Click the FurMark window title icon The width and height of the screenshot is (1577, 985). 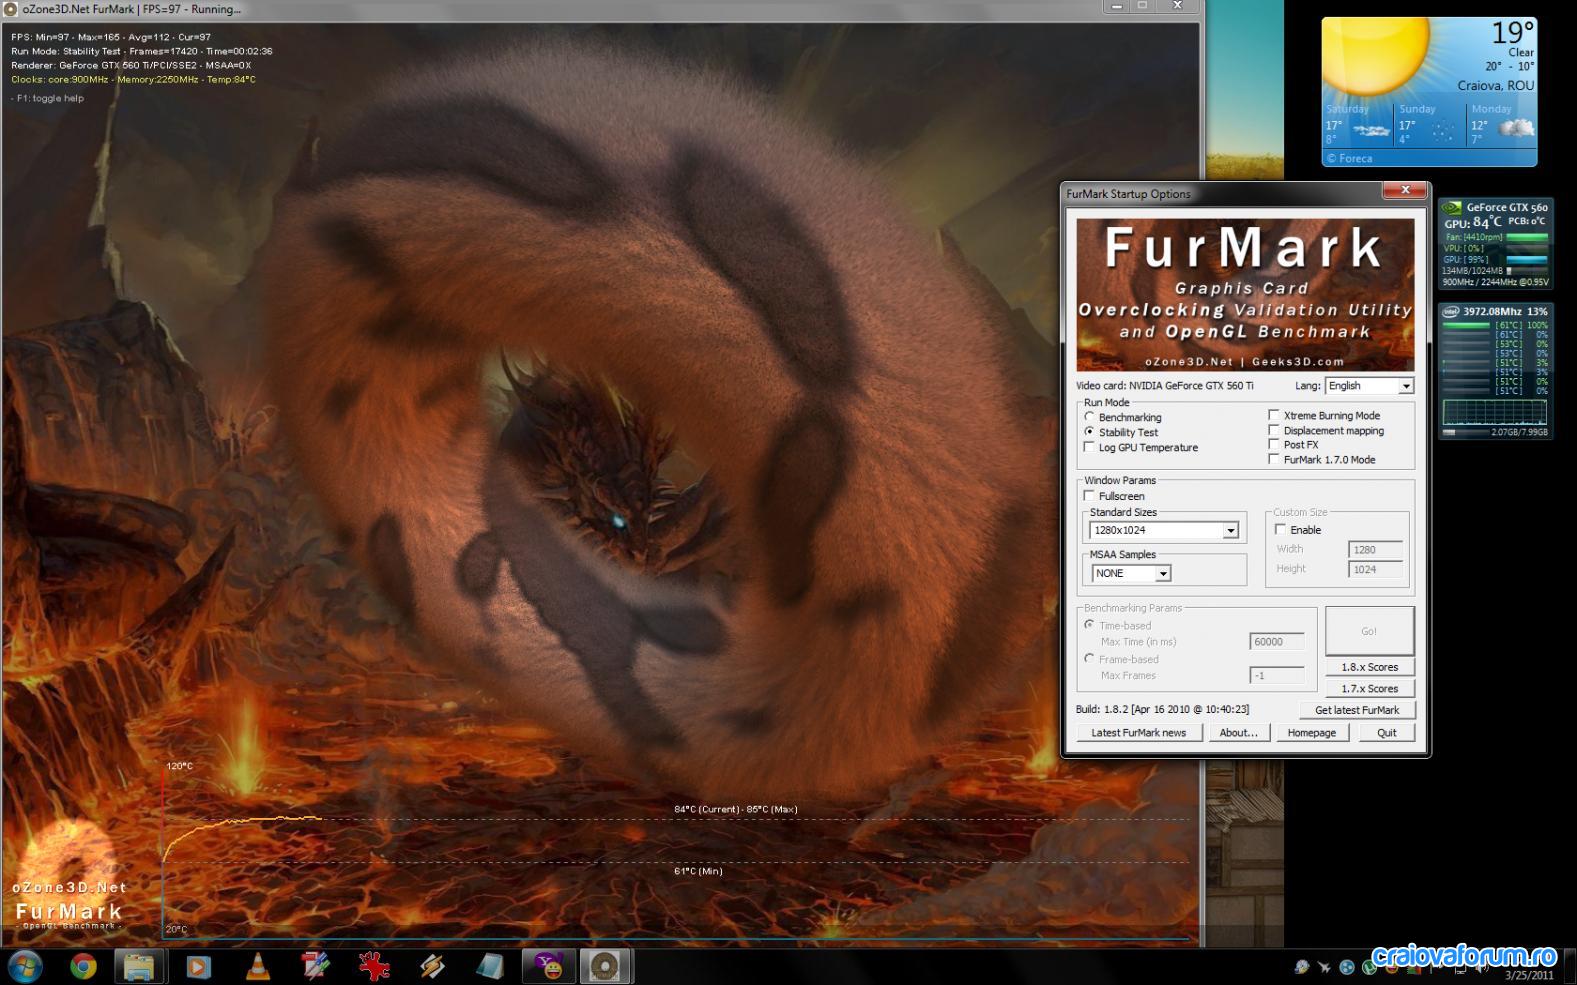pos(10,9)
